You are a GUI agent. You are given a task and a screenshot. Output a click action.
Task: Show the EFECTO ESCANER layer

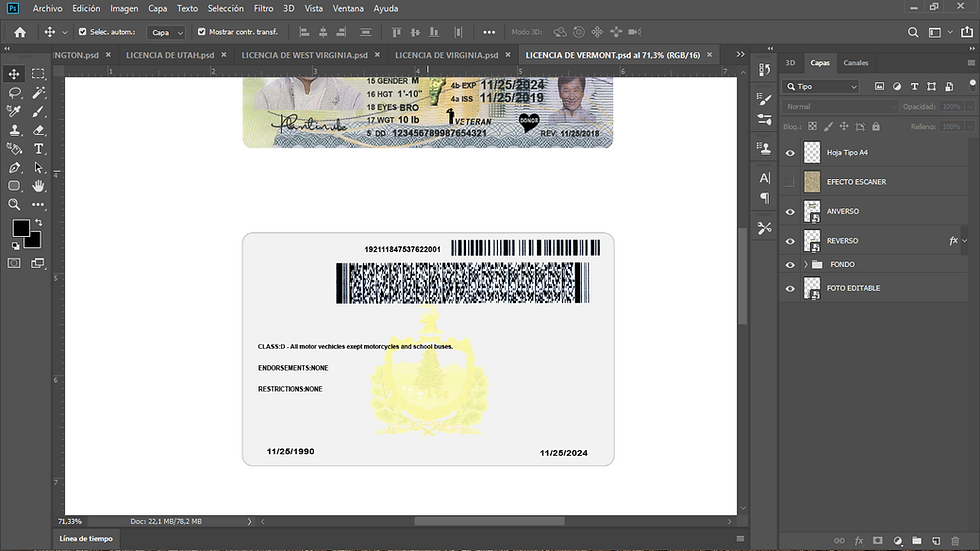[x=790, y=182]
